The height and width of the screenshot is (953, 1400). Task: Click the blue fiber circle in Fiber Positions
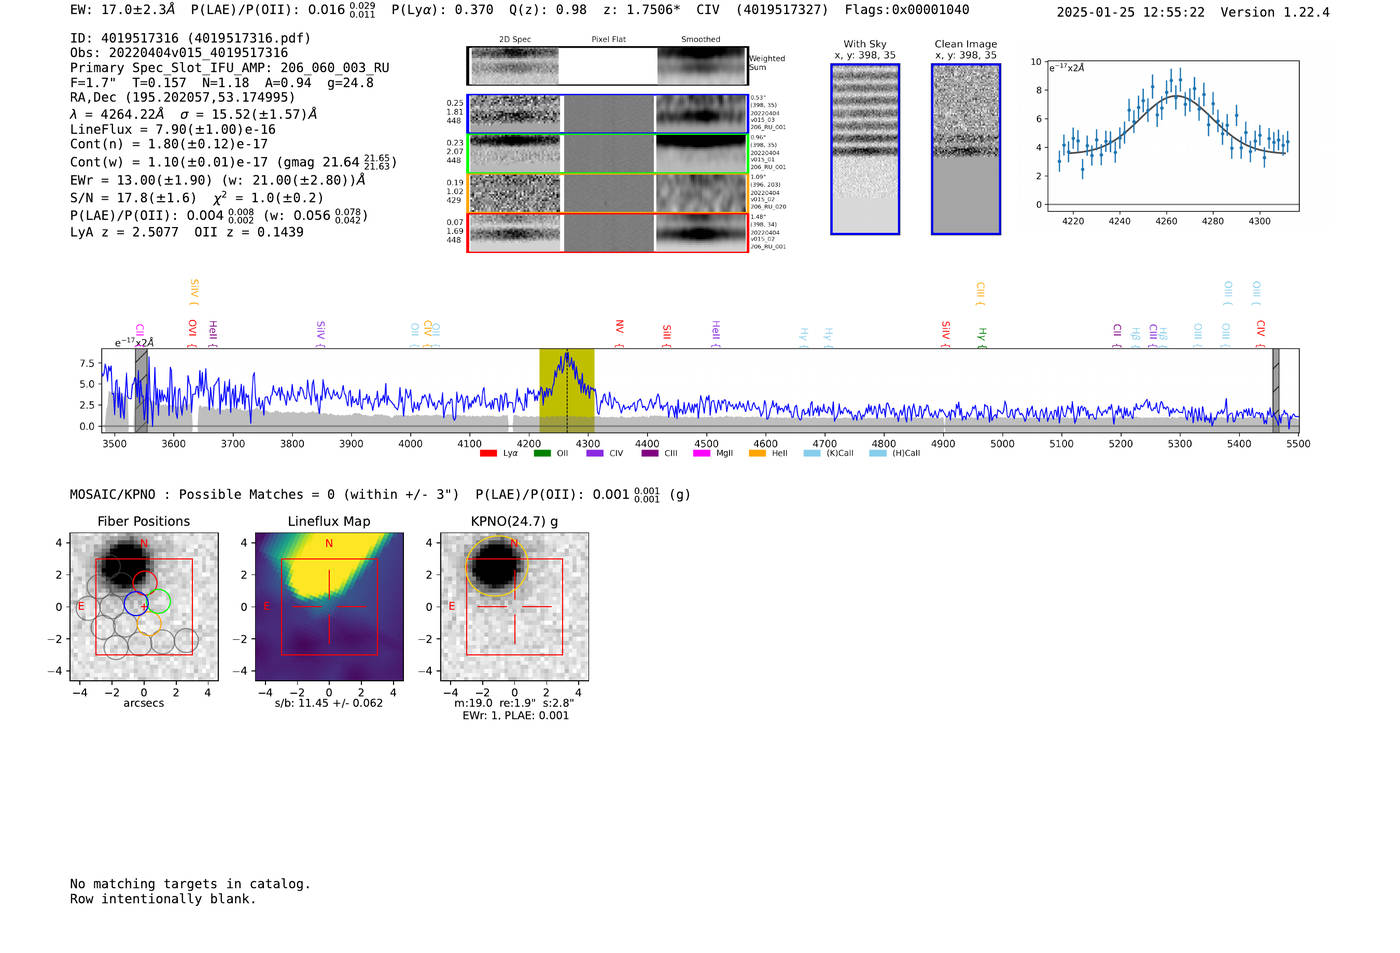[x=136, y=603]
